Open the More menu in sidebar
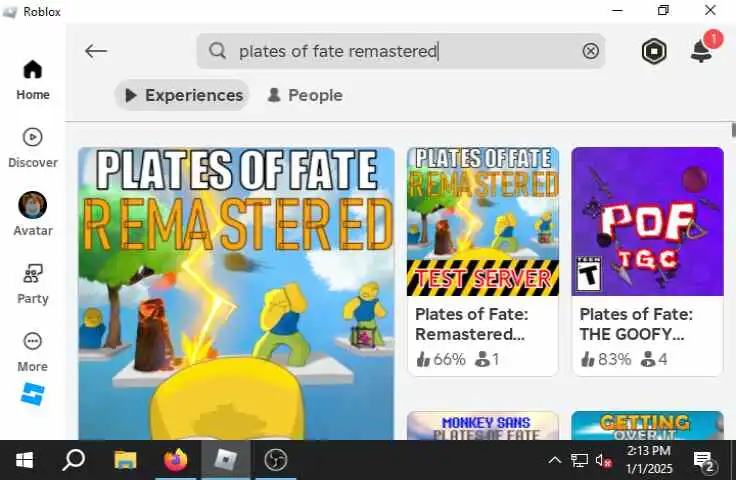This screenshot has width=736, height=480. [x=32, y=352]
